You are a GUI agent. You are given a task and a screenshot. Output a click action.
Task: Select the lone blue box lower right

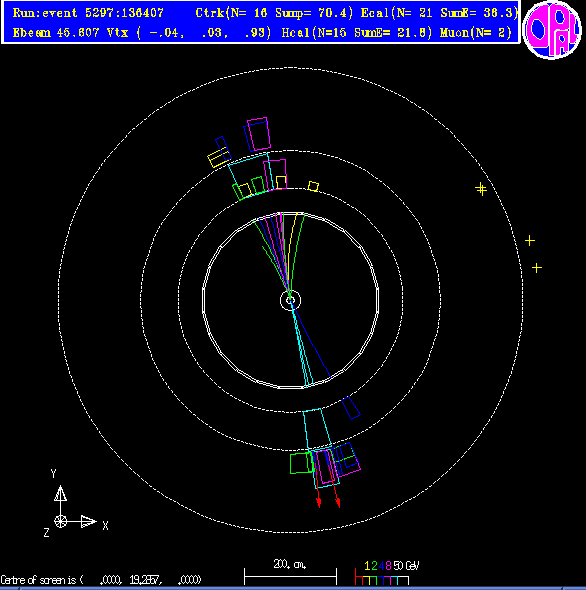point(351,408)
